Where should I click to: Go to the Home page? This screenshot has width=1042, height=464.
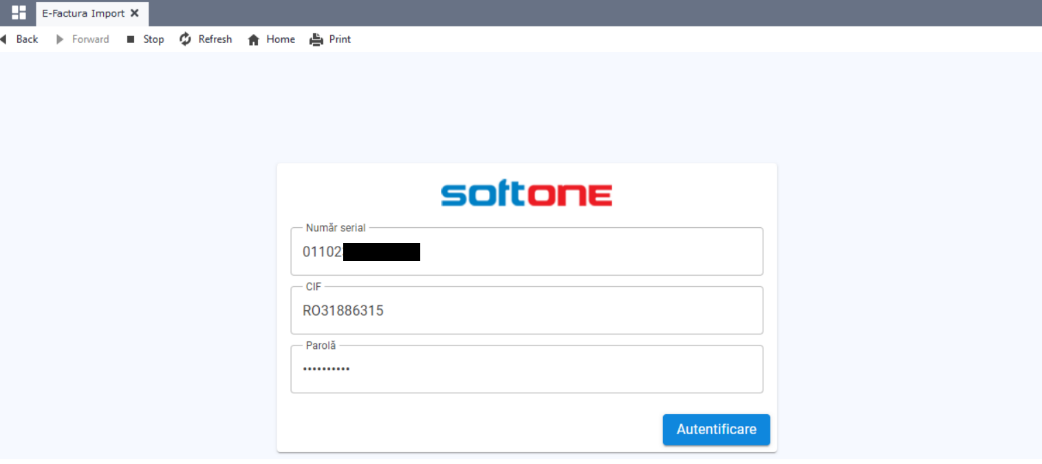(x=271, y=39)
